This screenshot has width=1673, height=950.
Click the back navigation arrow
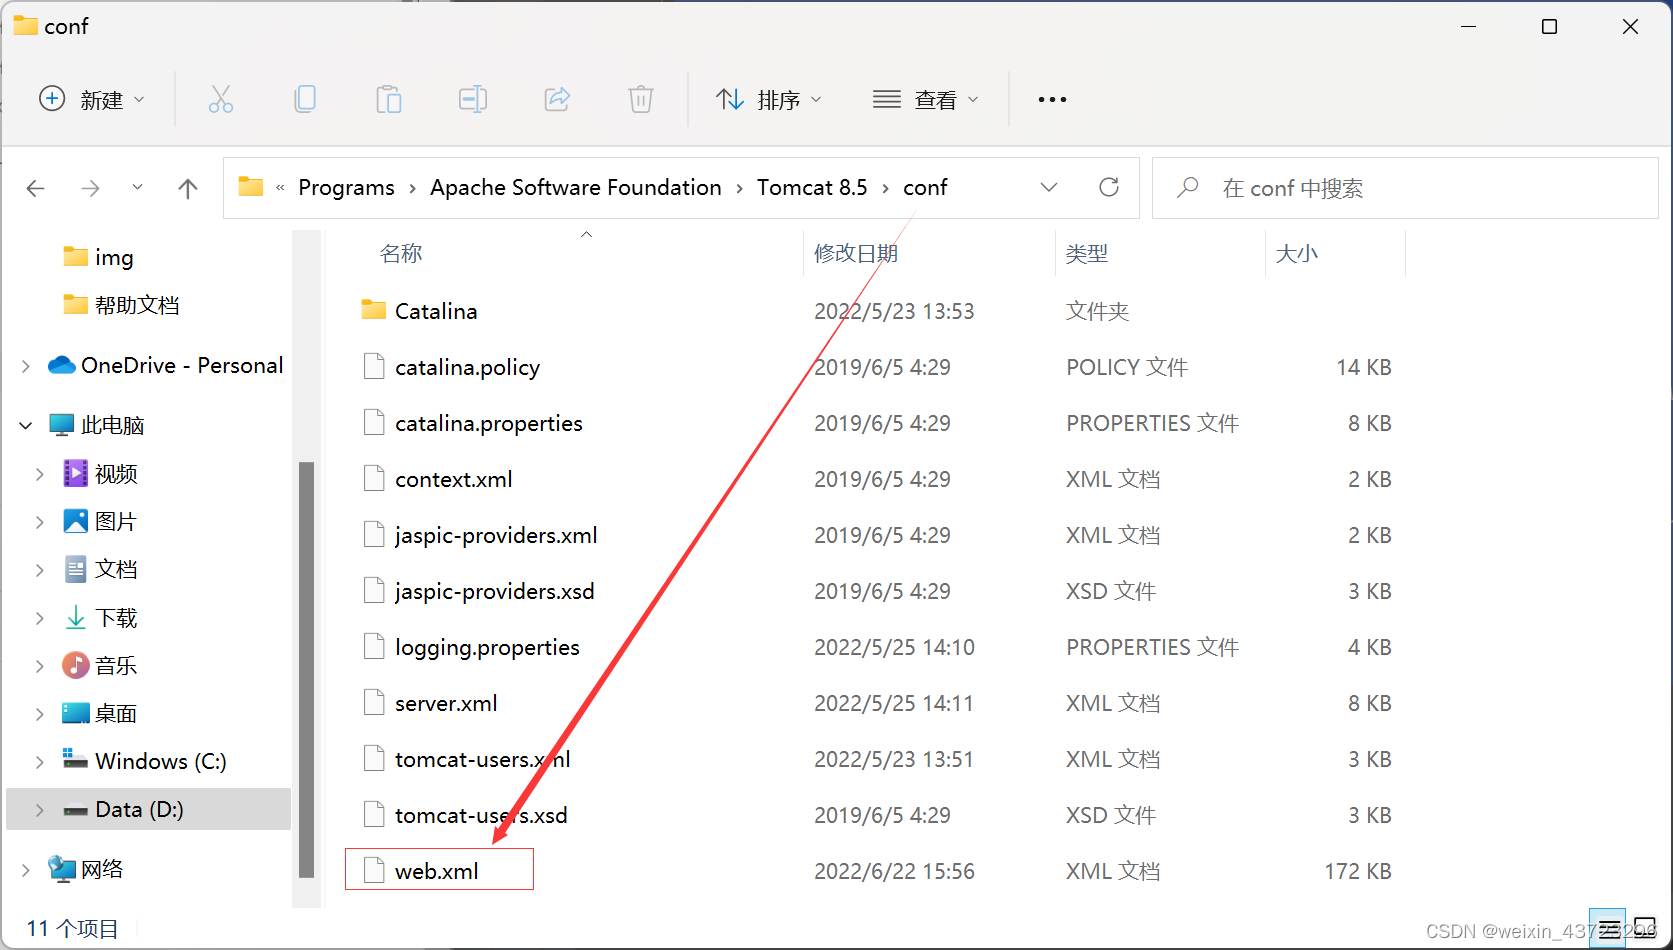(36, 188)
